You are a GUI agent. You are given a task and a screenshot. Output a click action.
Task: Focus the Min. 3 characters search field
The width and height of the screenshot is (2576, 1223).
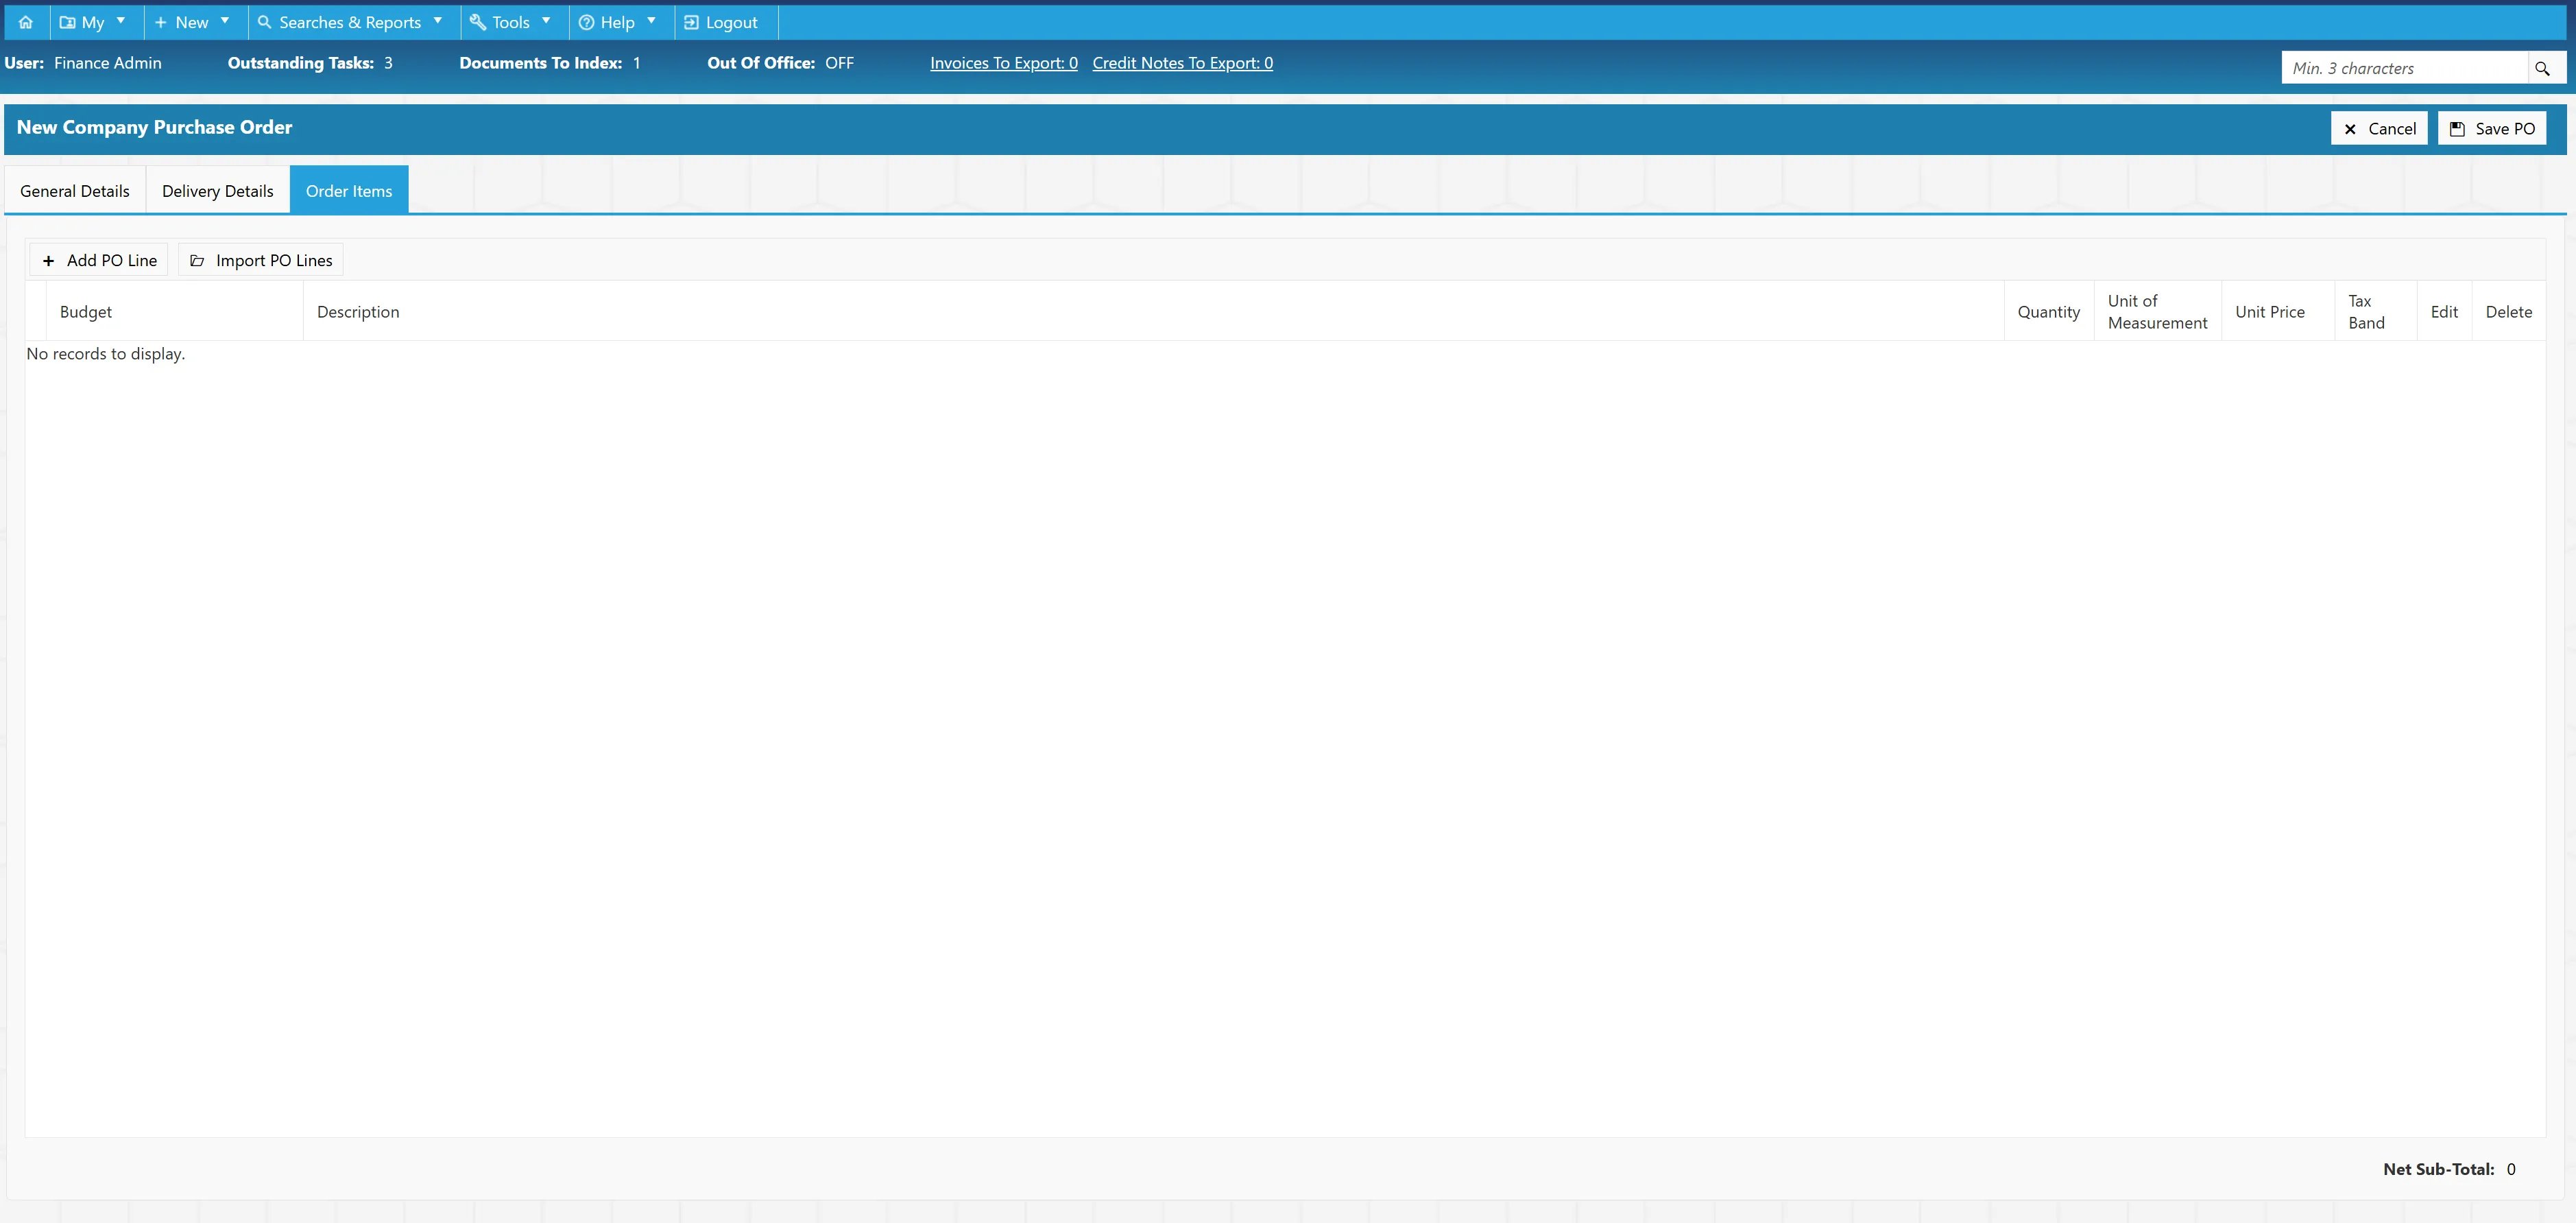tap(2404, 68)
